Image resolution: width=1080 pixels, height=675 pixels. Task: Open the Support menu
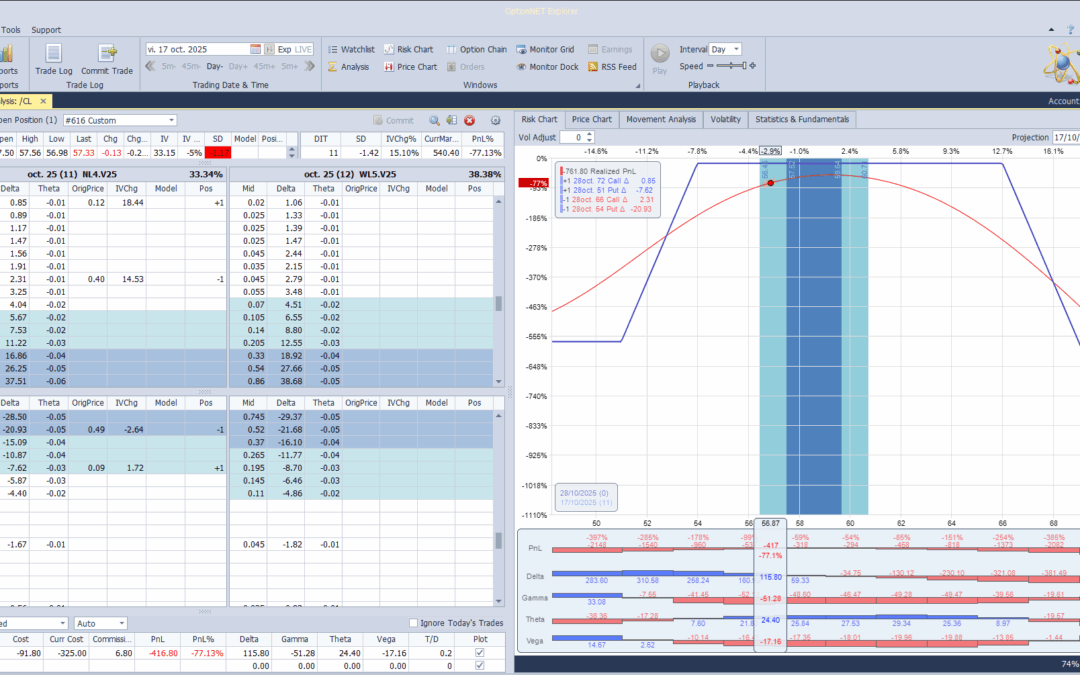click(46, 30)
